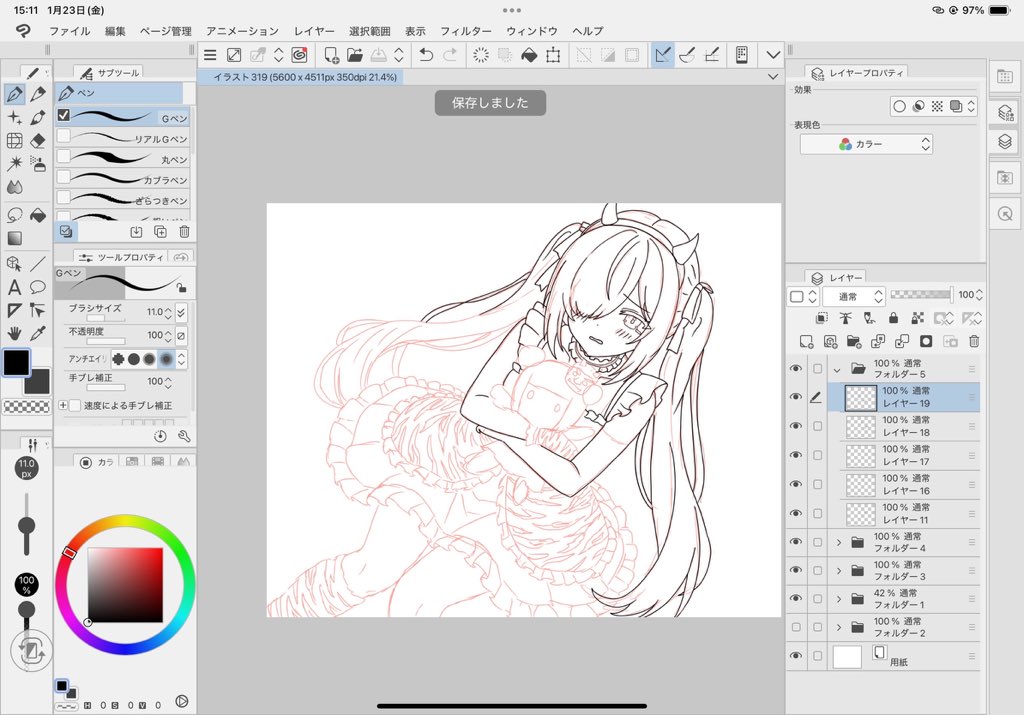This screenshot has width=1024, height=715.
Task: Click the レイヤー 19 thumbnail
Action: 861,398
